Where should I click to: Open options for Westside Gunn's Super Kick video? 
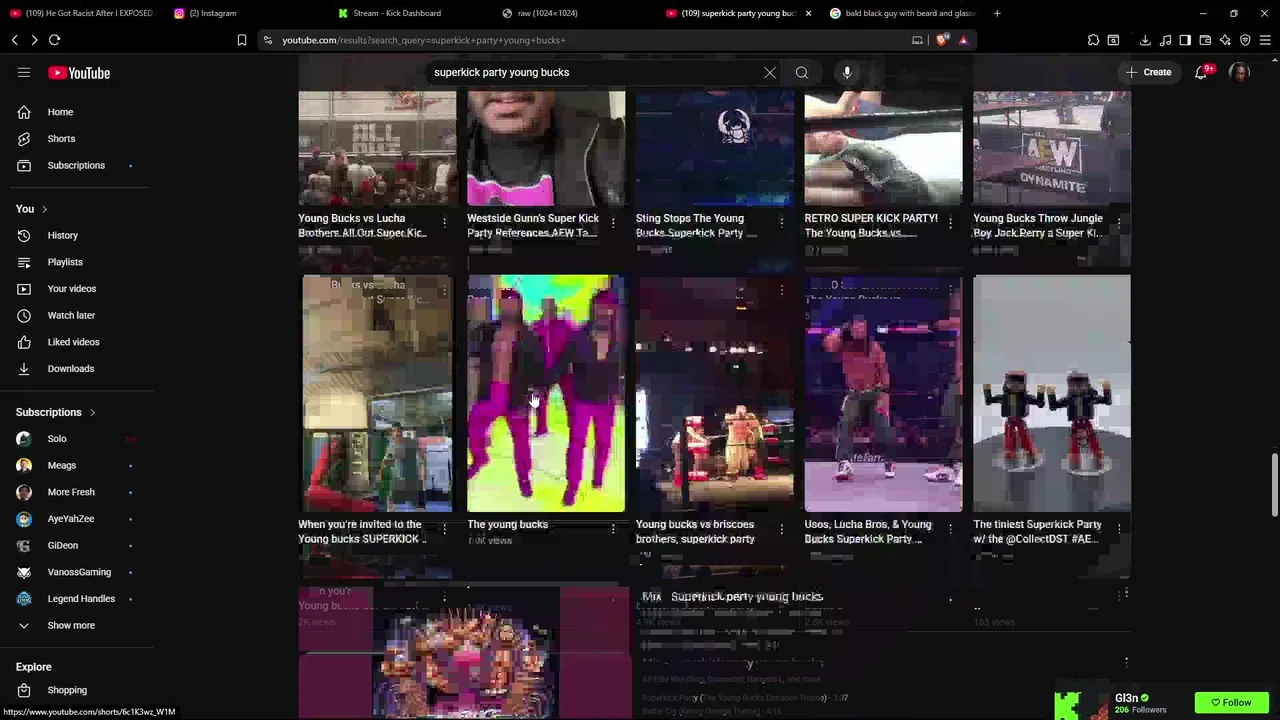[613, 222]
